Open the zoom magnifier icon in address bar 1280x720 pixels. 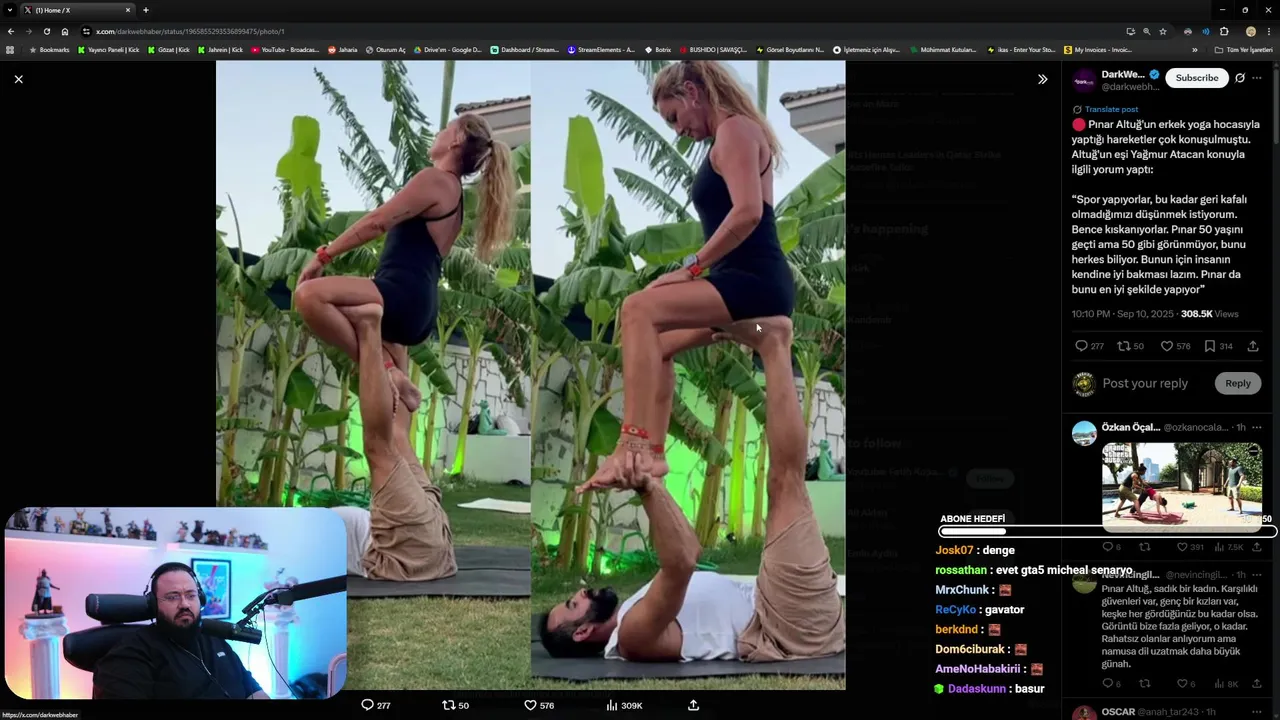[1146, 31]
